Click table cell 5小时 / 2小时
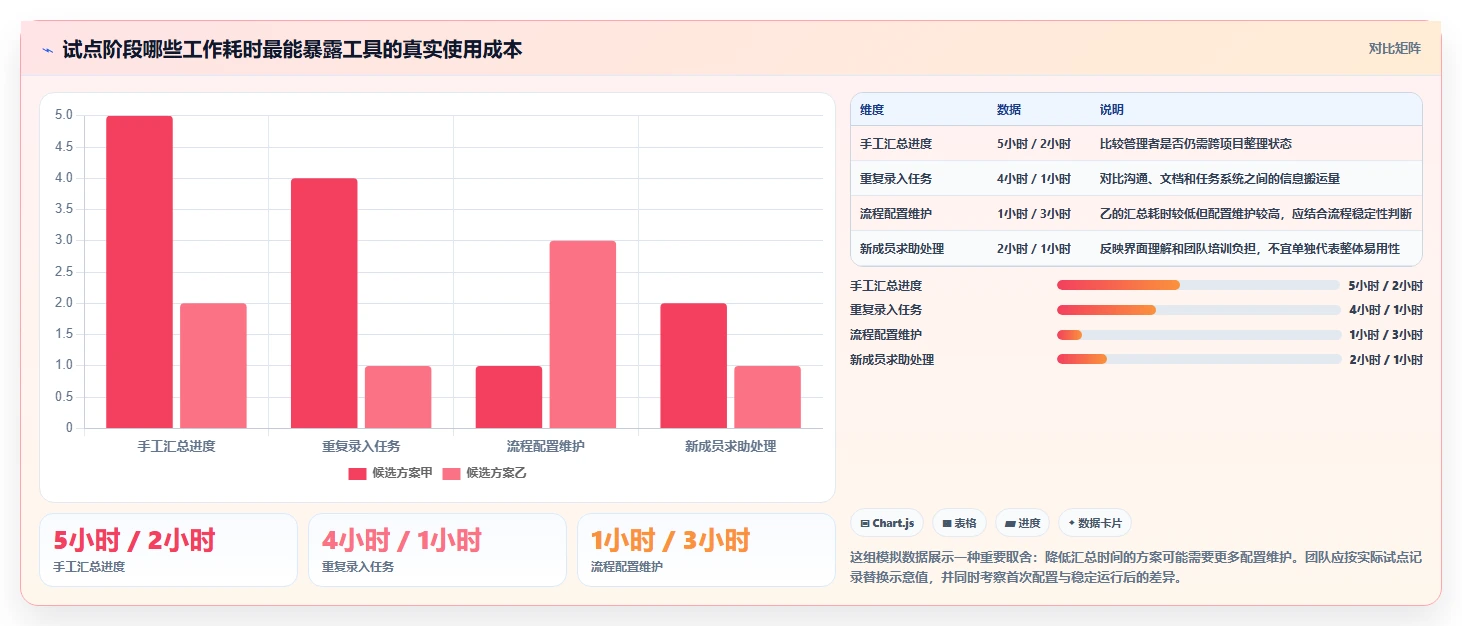Image resolution: width=1462 pixels, height=626 pixels. 1034,144
